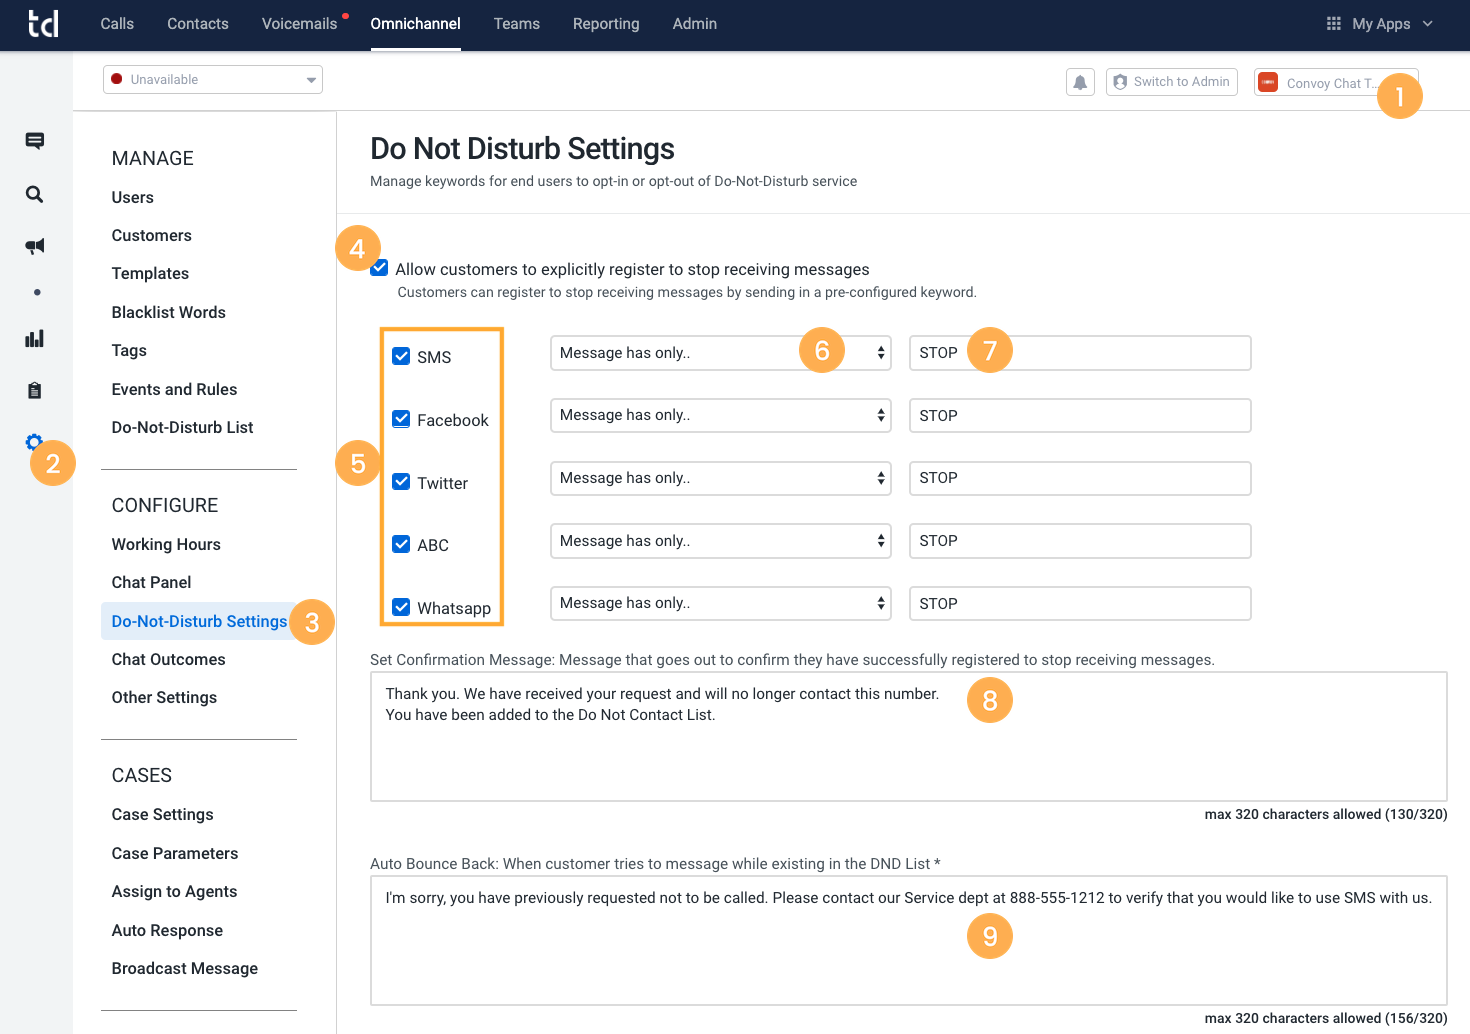Viewport: 1470px width, 1034px height.
Task: Uncheck the Twitter channel checkbox
Action: tap(401, 482)
